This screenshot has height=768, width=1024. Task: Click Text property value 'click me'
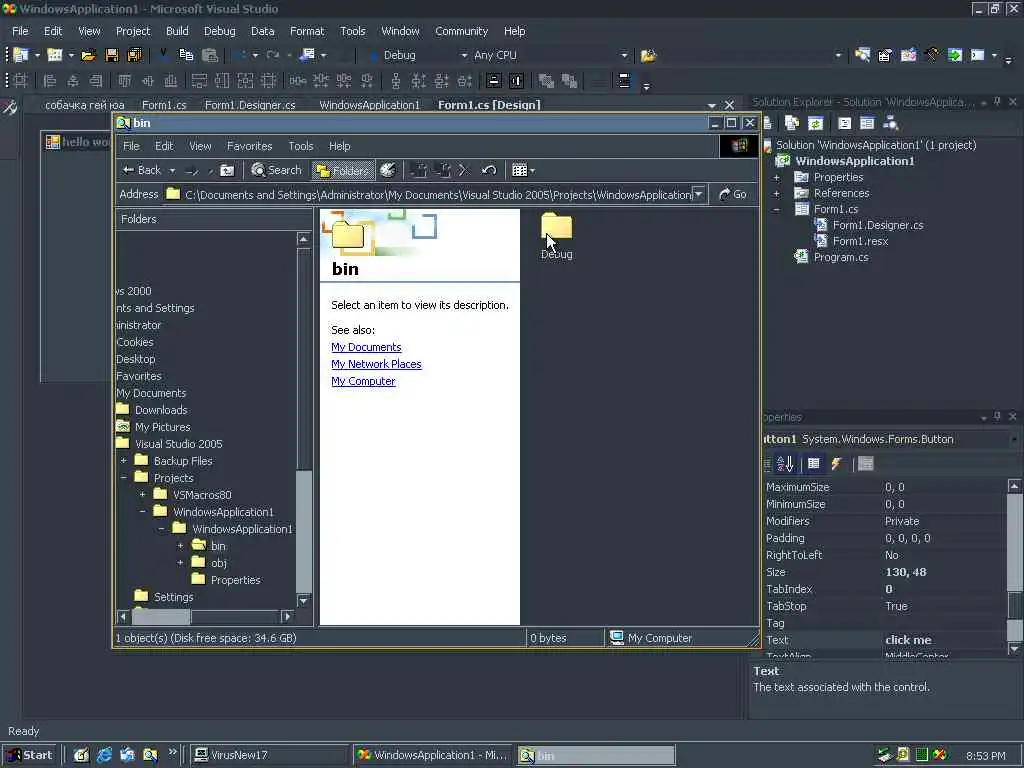(x=908, y=640)
